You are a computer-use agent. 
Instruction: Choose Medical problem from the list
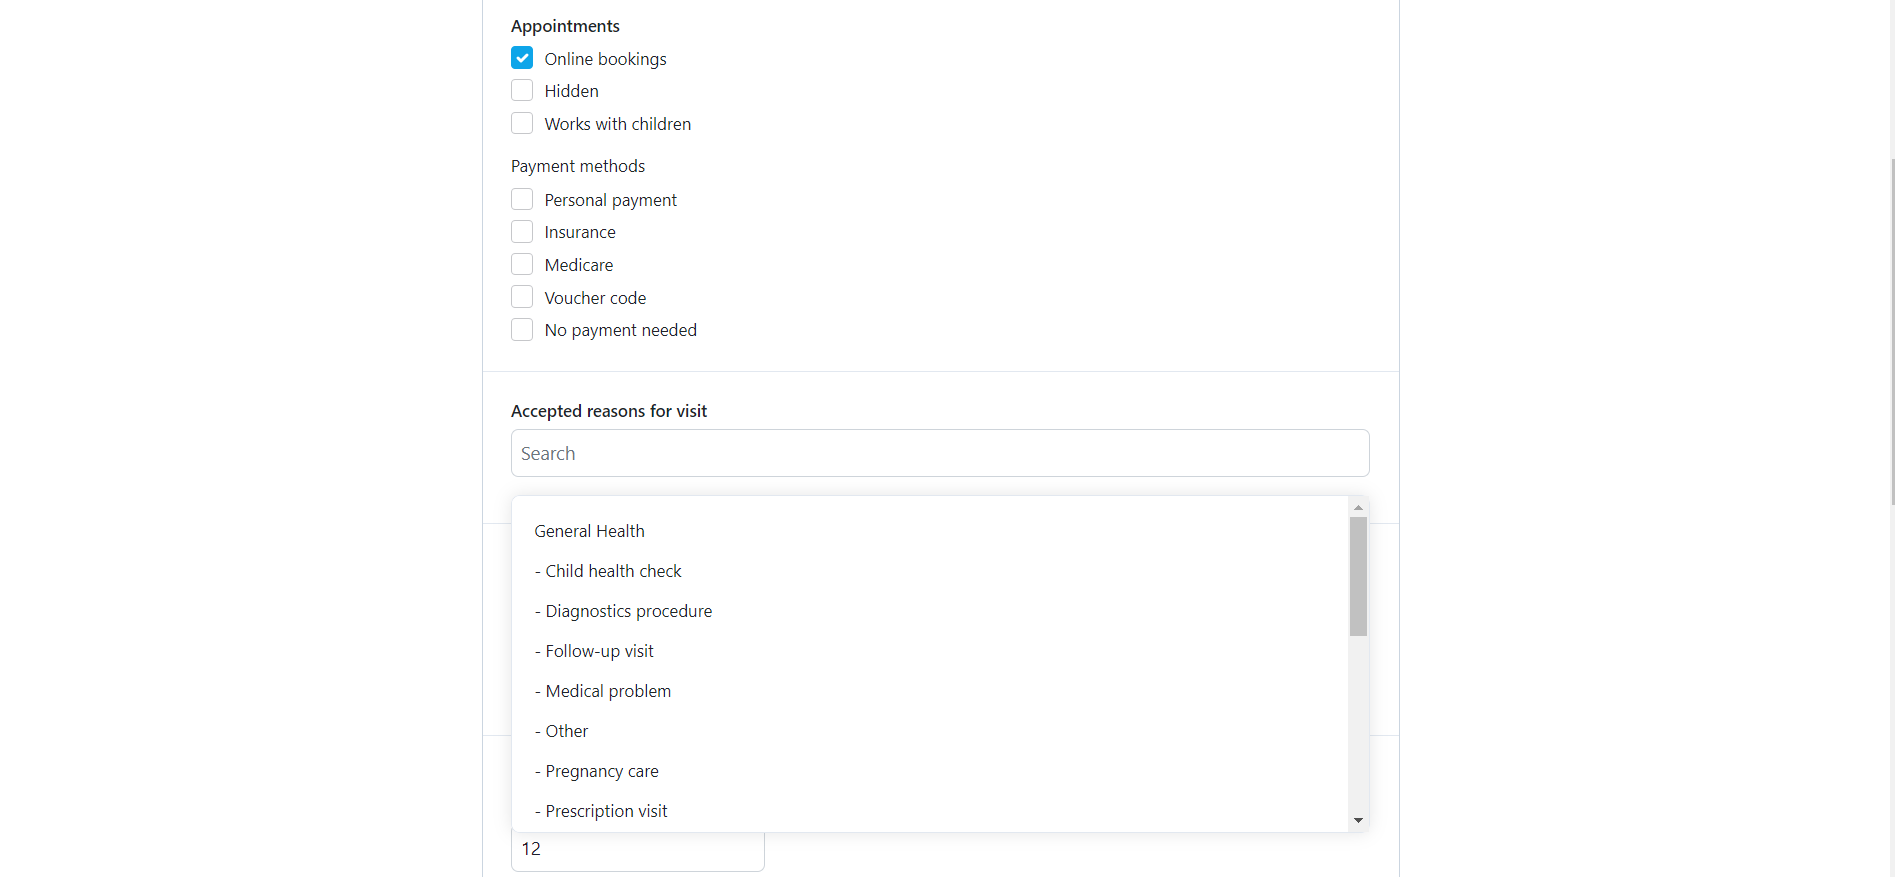930,691
